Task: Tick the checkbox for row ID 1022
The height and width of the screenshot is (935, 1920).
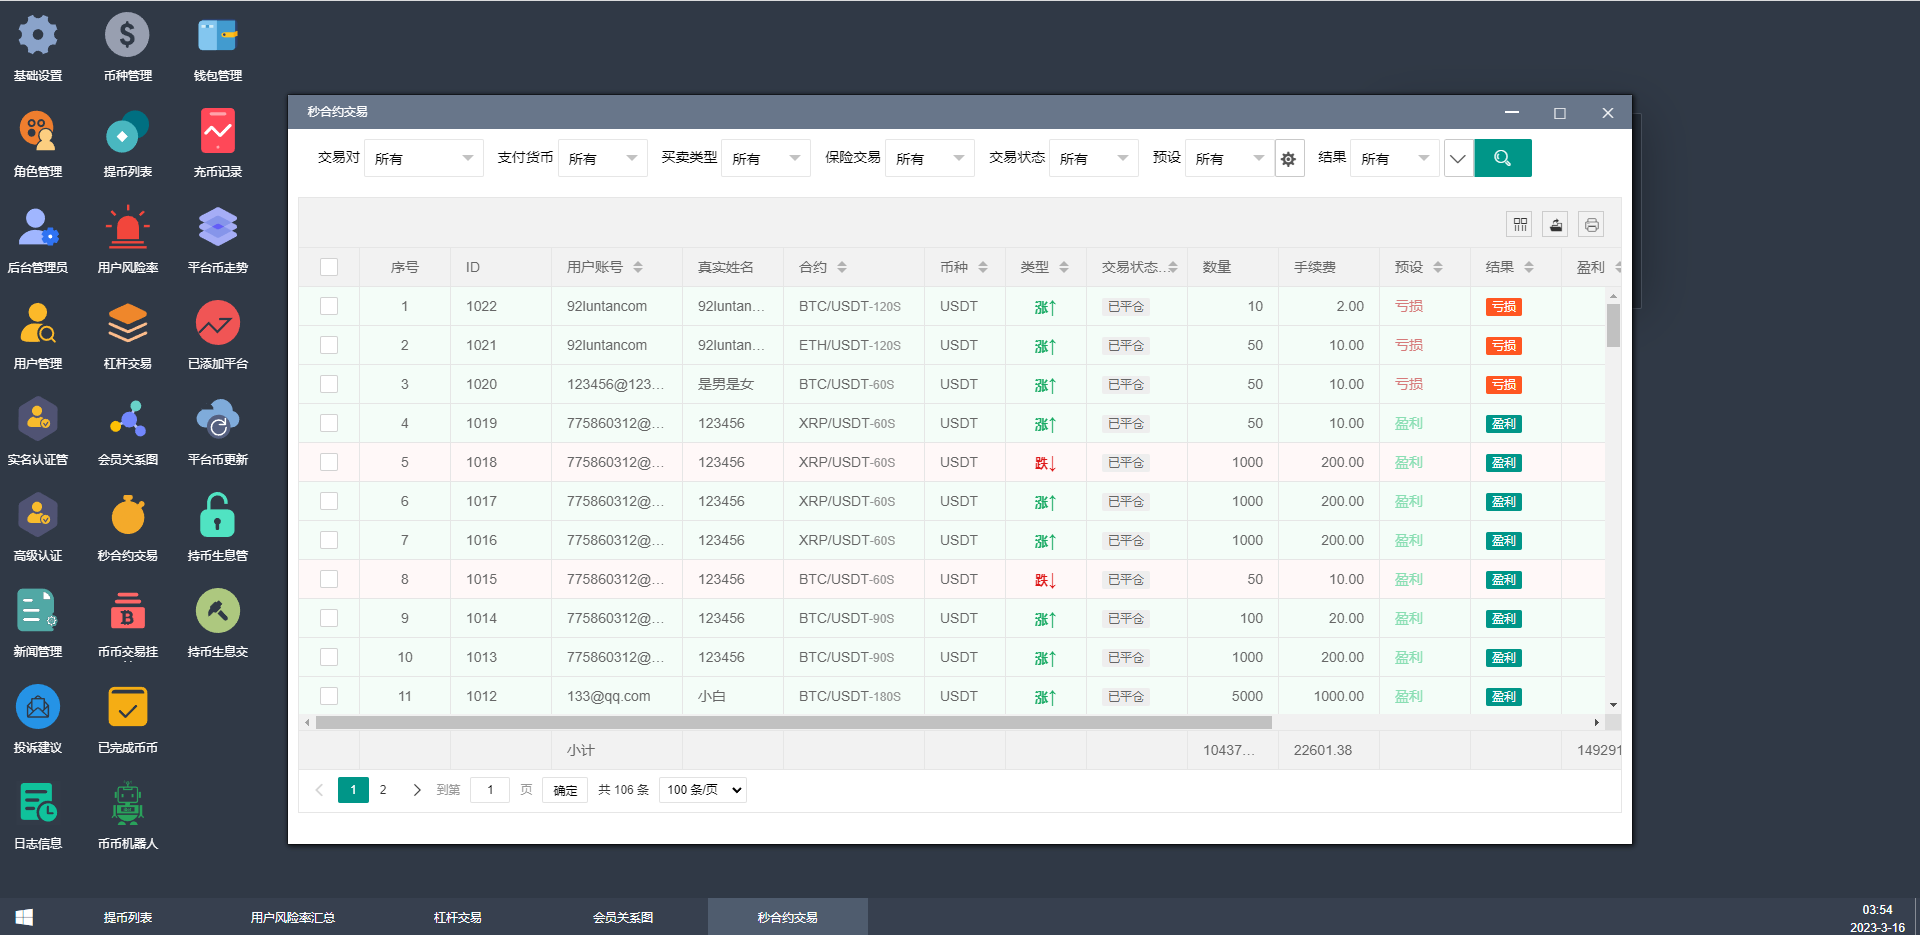Action: coord(329,306)
